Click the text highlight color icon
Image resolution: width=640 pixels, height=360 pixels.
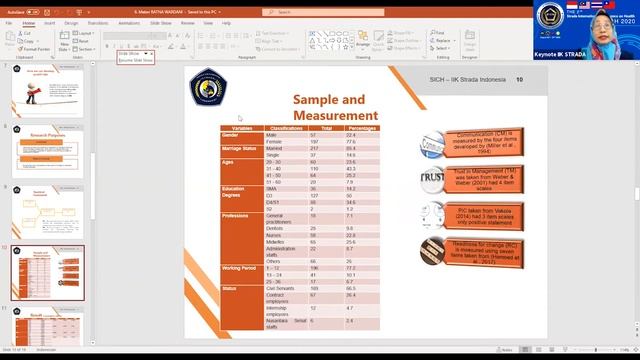(x=171, y=47)
